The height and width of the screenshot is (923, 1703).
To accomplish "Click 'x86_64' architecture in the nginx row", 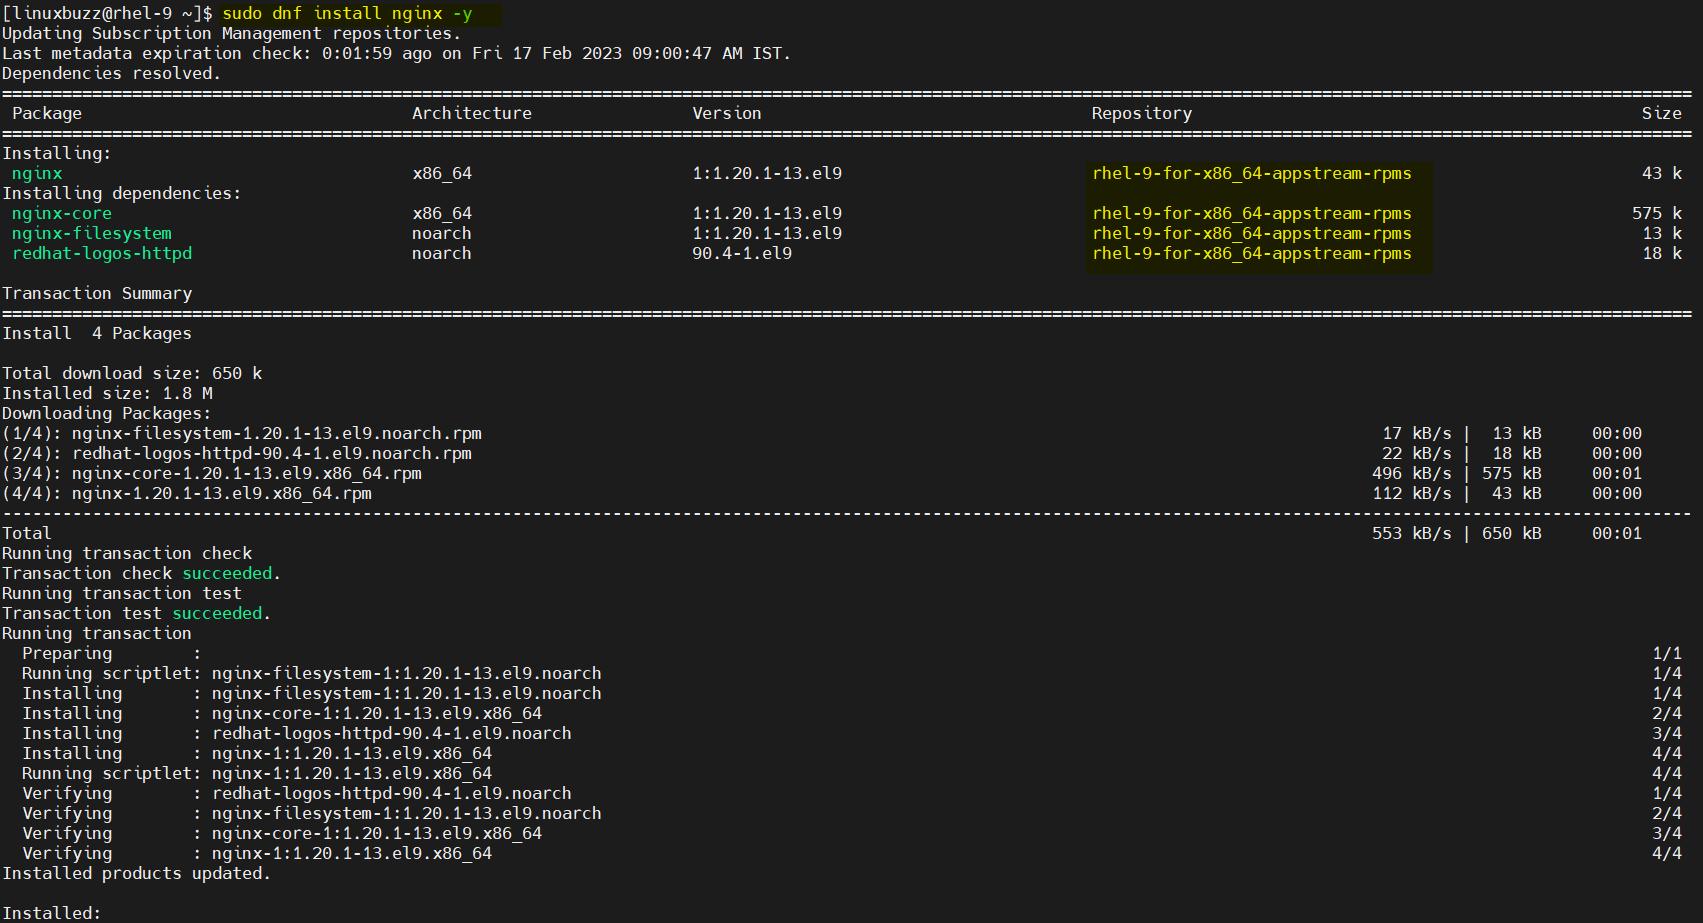I will 442,173.
